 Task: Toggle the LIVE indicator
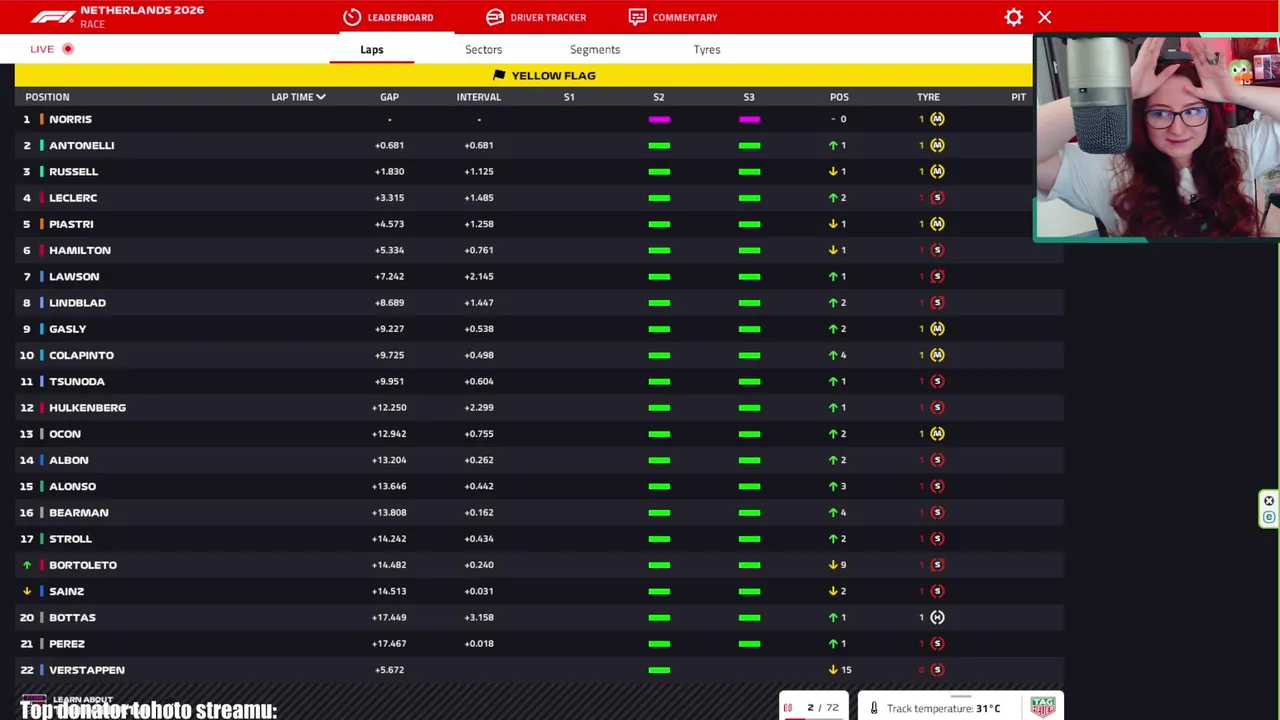click(x=51, y=49)
